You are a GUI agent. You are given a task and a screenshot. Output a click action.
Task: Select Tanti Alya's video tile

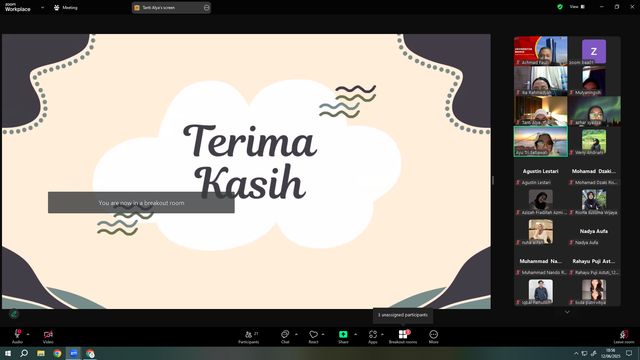tap(540, 111)
